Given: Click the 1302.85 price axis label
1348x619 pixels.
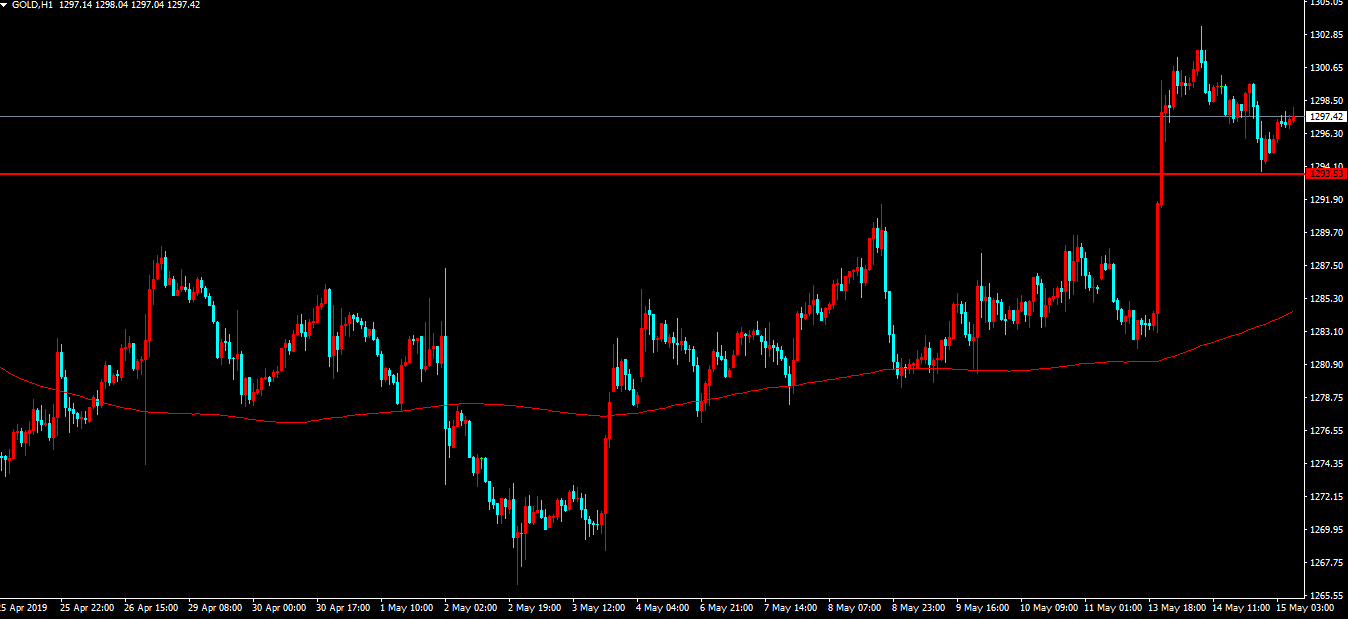Looking at the screenshot, I should (x=1326, y=35).
